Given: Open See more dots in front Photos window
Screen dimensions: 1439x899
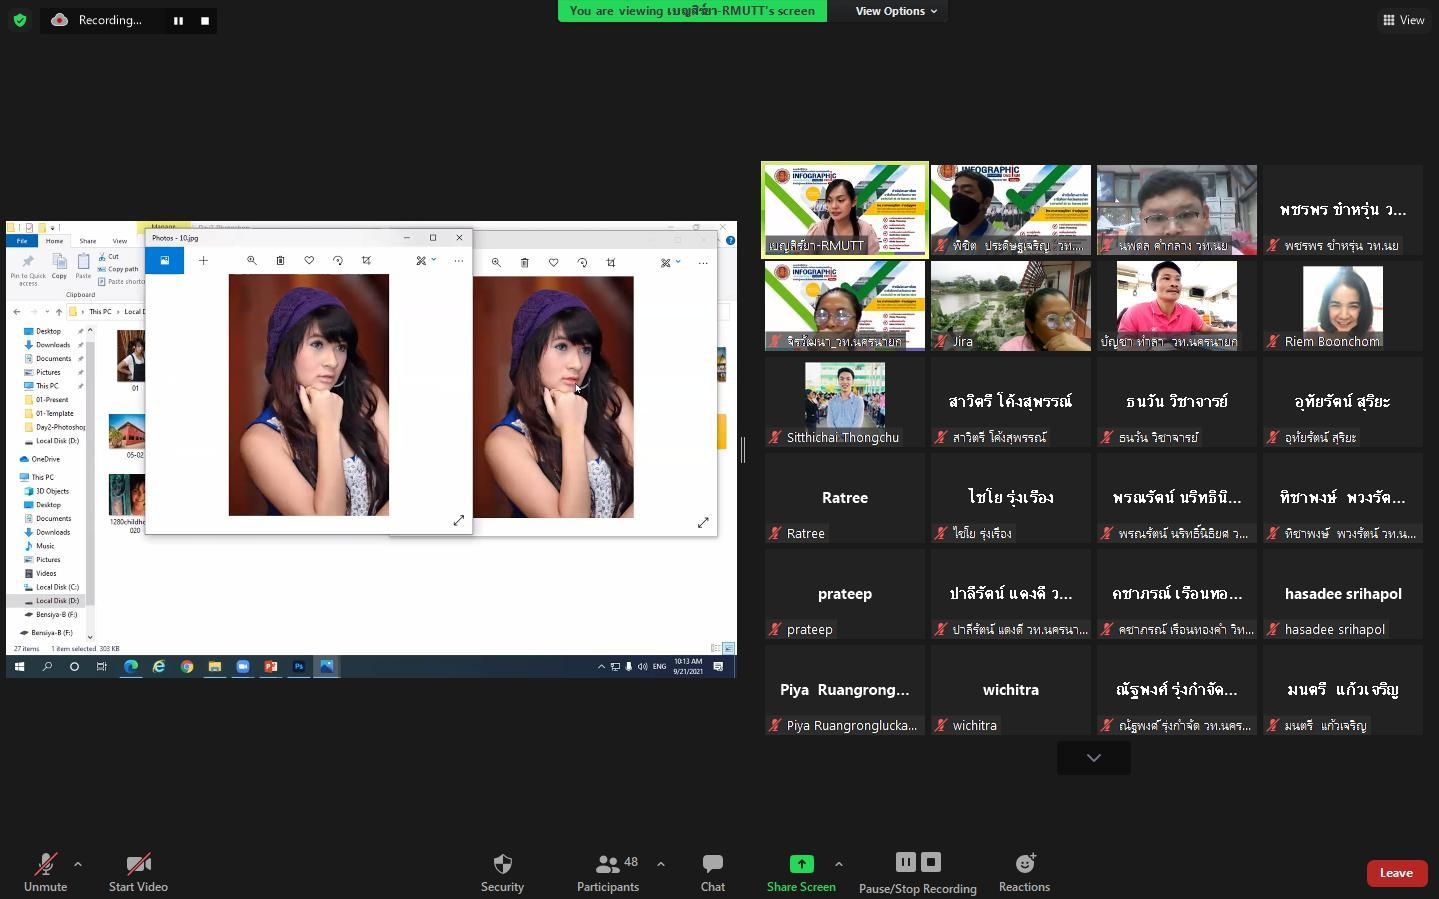Looking at the screenshot, I should click(459, 261).
